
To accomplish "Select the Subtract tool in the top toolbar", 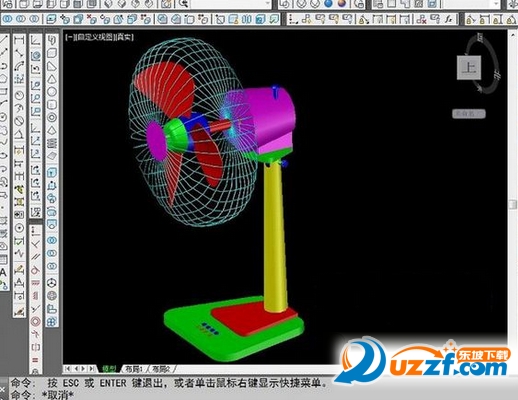I will (21, 19).
